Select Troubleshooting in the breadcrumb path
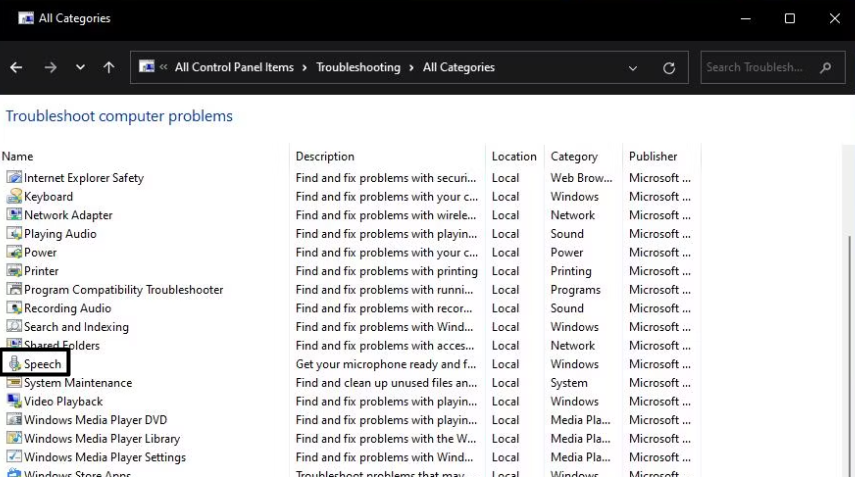This screenshot has height=477, width=855. point(359,68)
